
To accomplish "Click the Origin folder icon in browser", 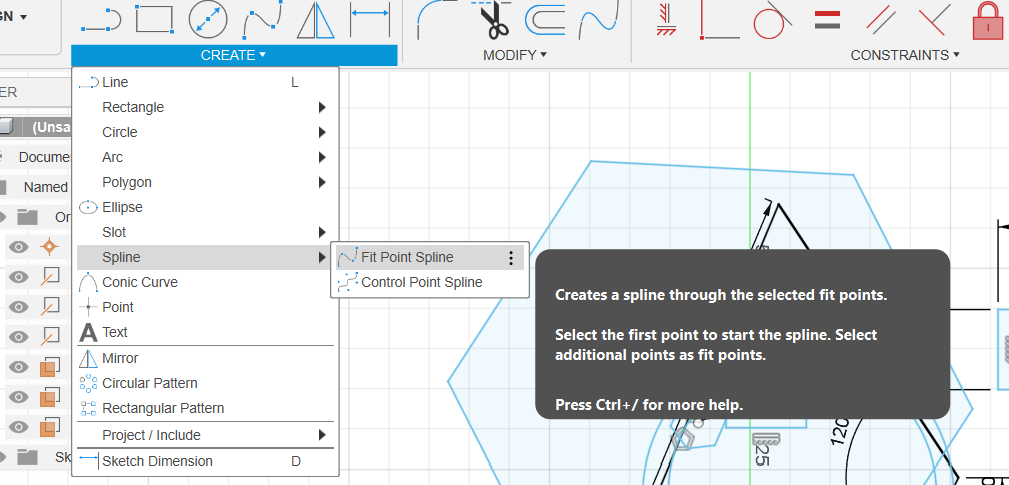I will click(27, 217).
